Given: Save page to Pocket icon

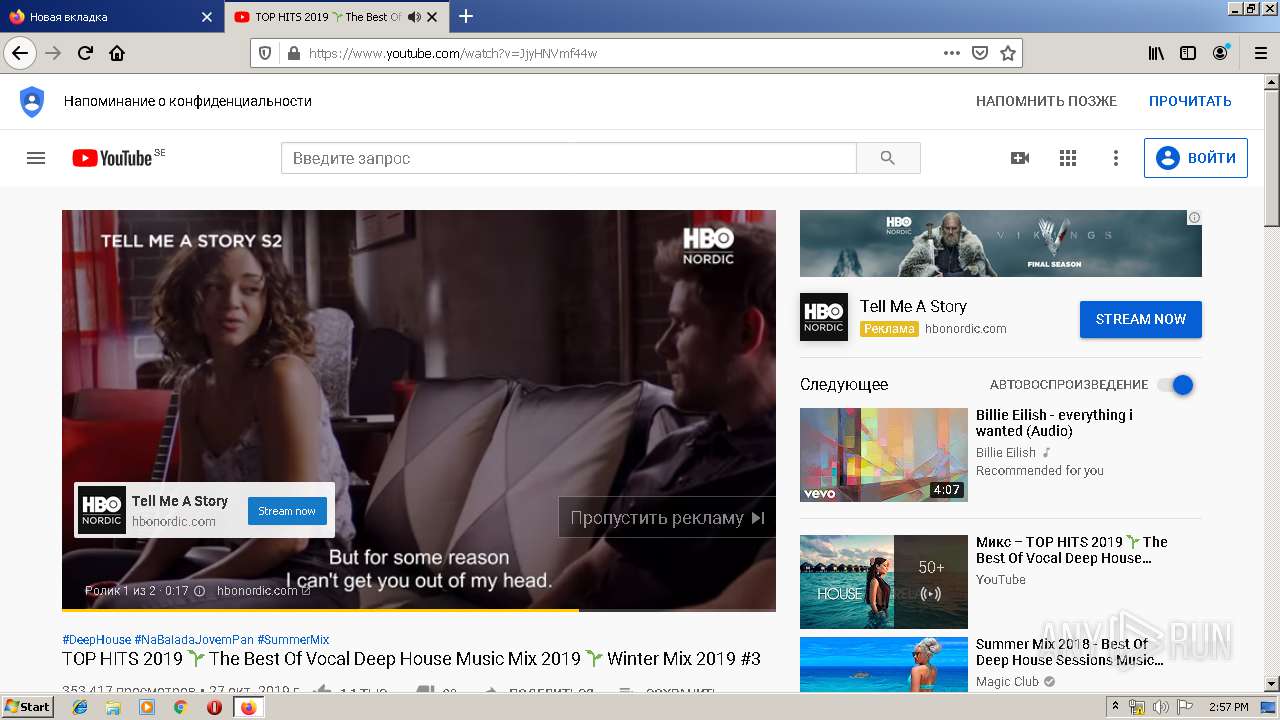Looking at the screenshot, I should pyautogui.click(x=980, y=53).
